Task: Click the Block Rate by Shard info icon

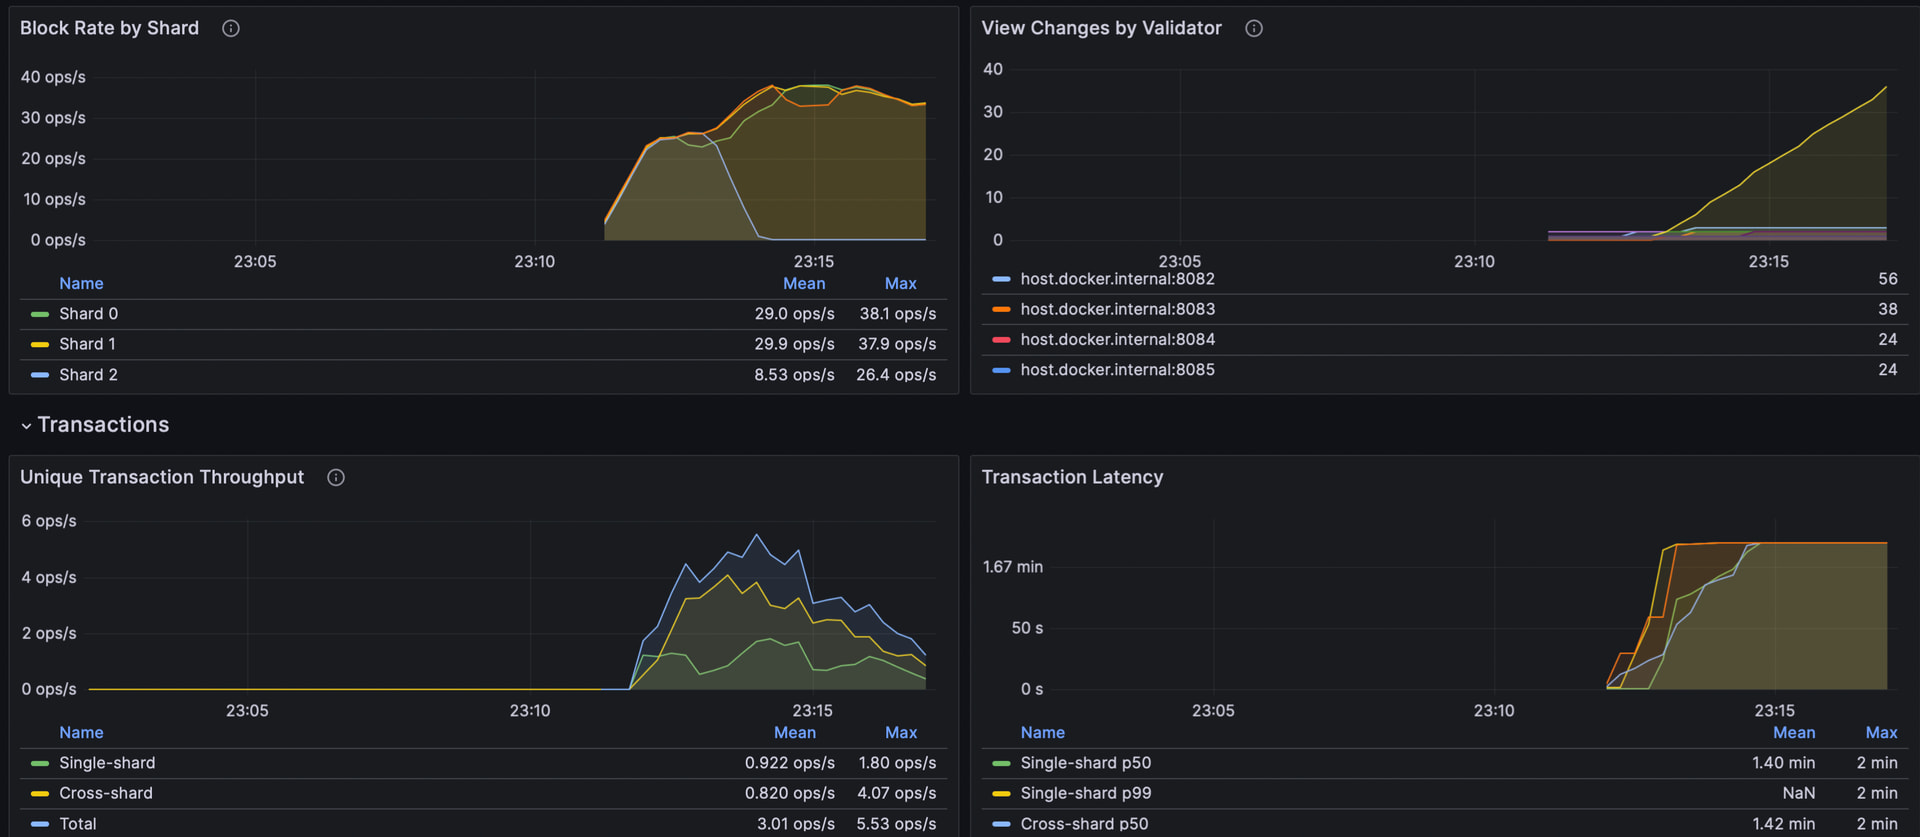Action: click(231, 29)
